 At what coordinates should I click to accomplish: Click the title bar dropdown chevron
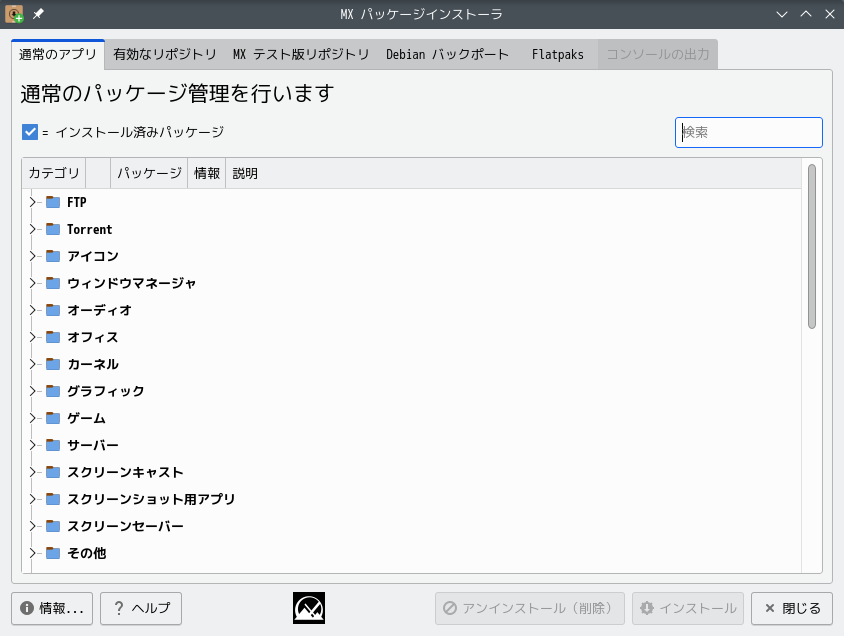pos(781,14)
